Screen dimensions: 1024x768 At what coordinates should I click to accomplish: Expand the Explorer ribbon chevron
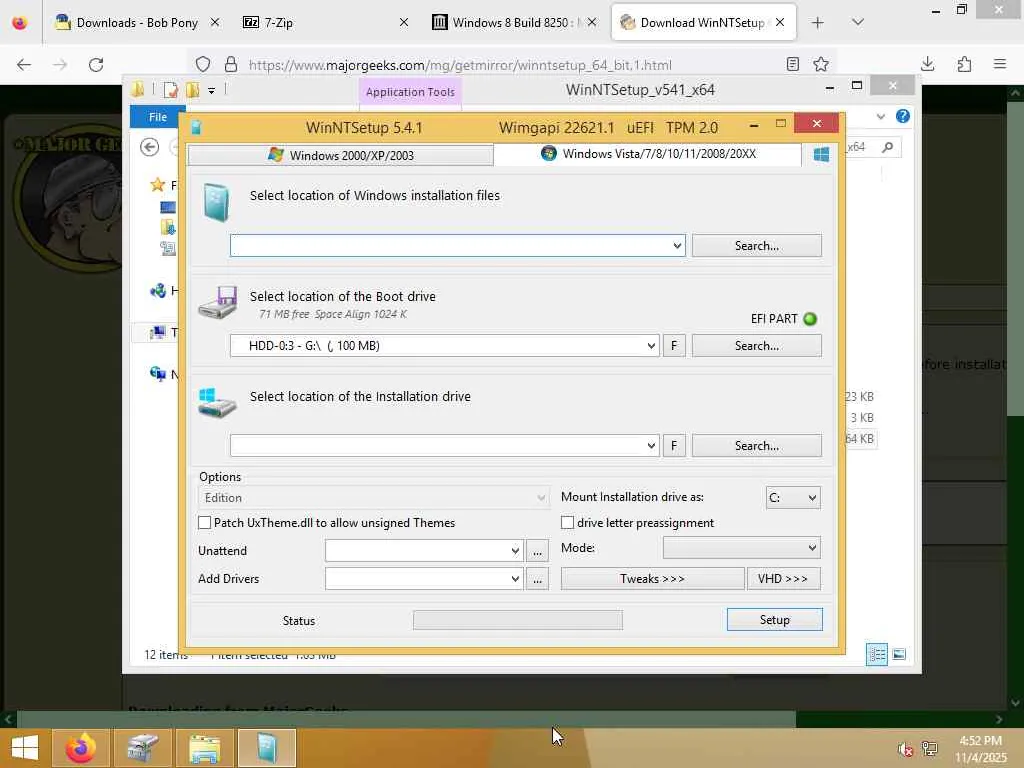pyautogui.click(x=880, y=116)
